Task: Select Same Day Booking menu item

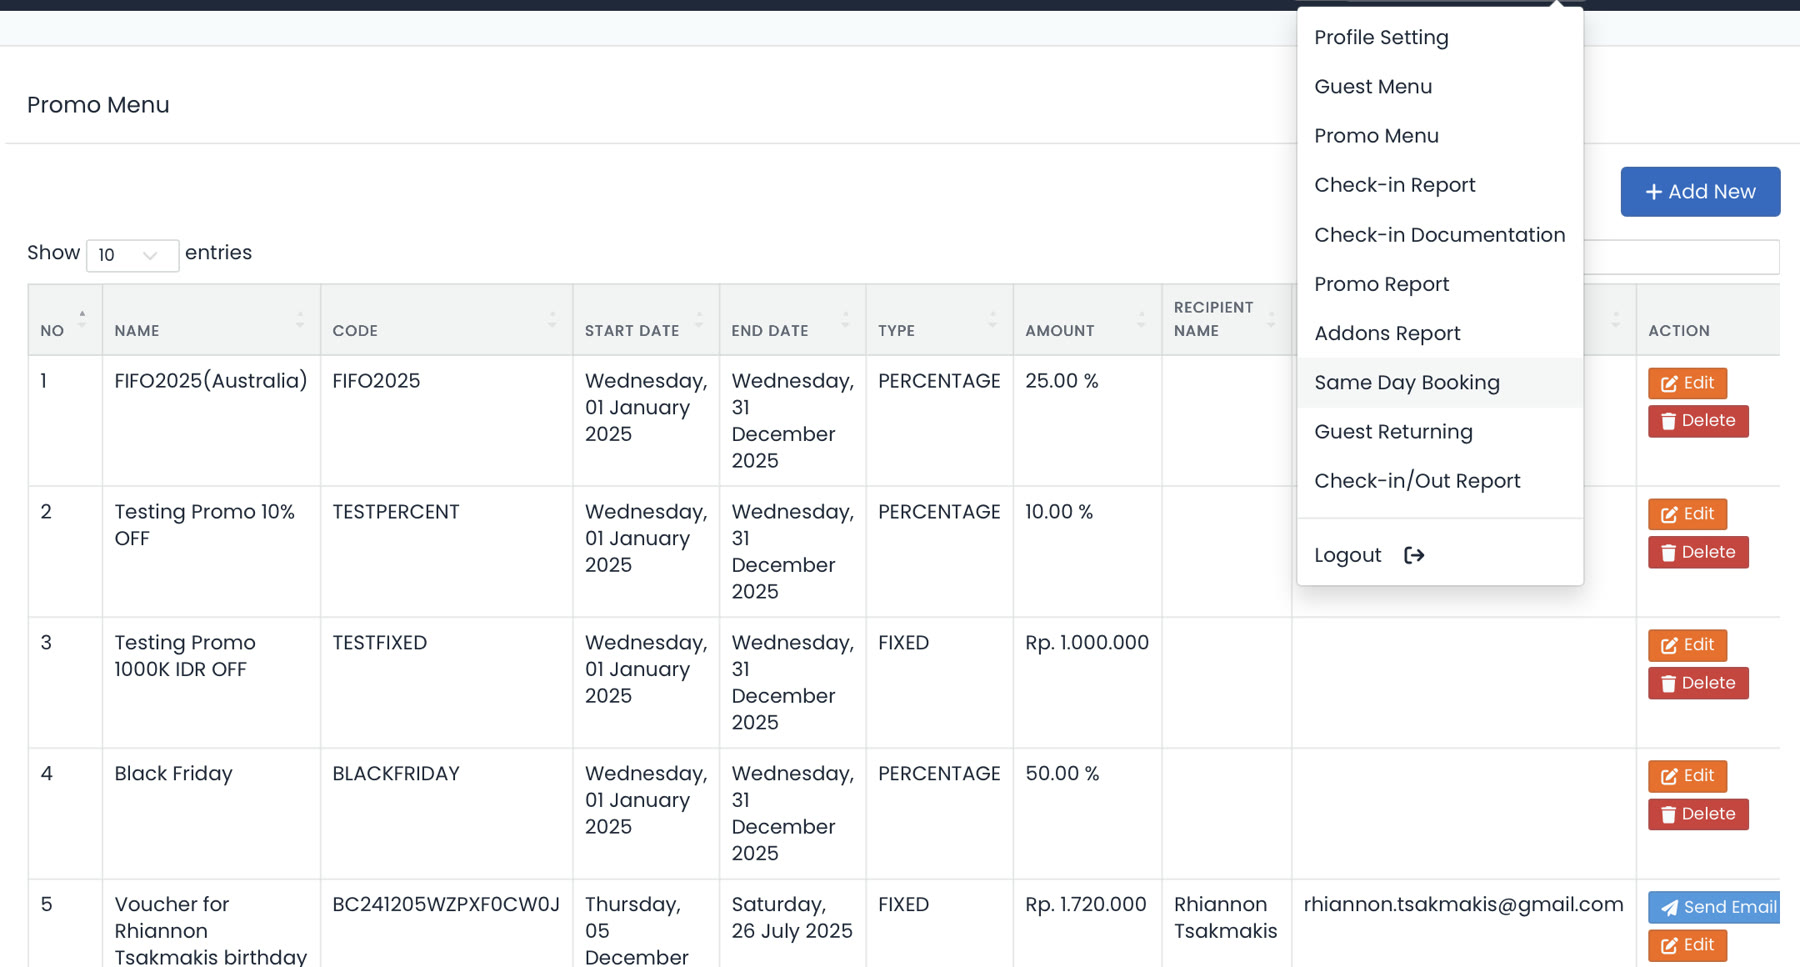Action: 1440,382
